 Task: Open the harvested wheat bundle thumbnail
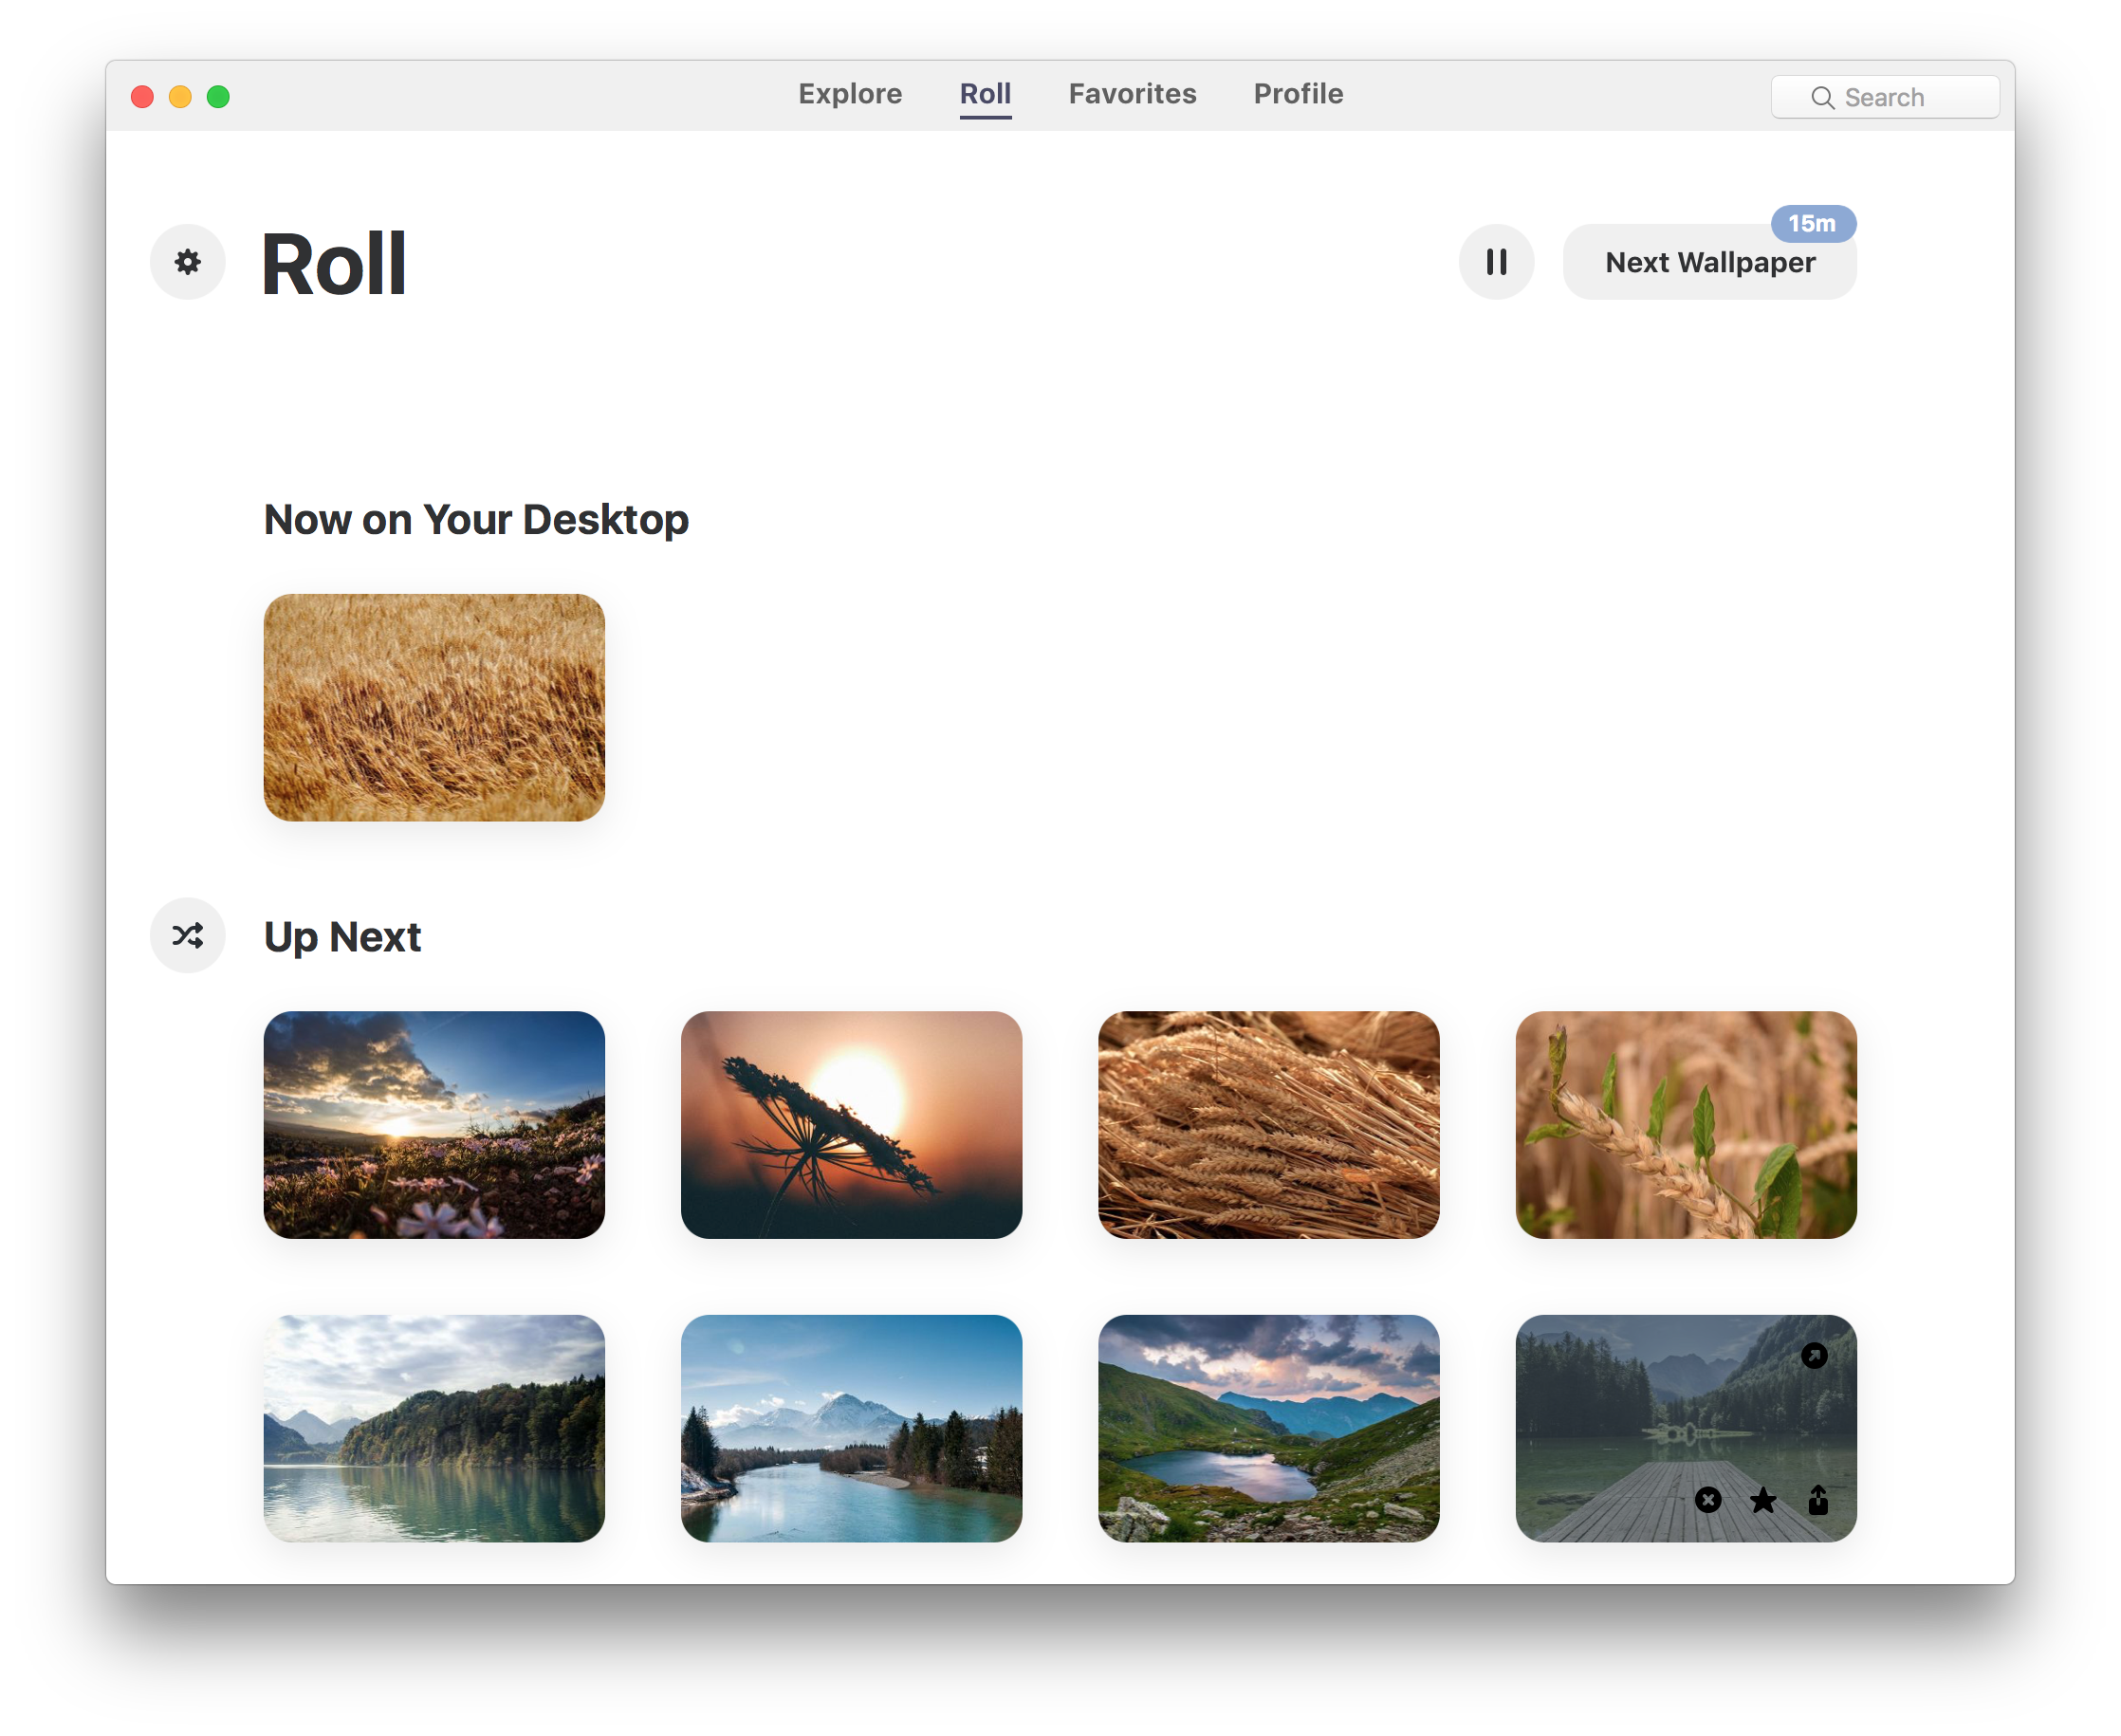point(1268,1125)
